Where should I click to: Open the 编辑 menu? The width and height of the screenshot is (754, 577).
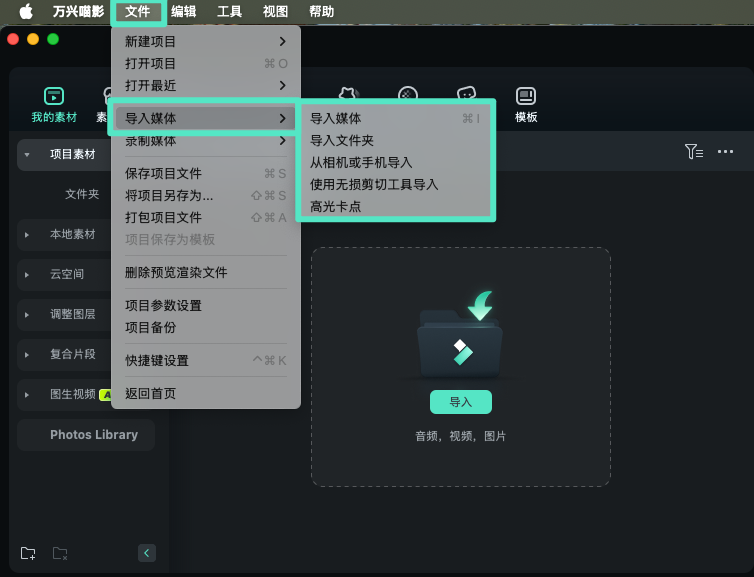click(184, 11)
